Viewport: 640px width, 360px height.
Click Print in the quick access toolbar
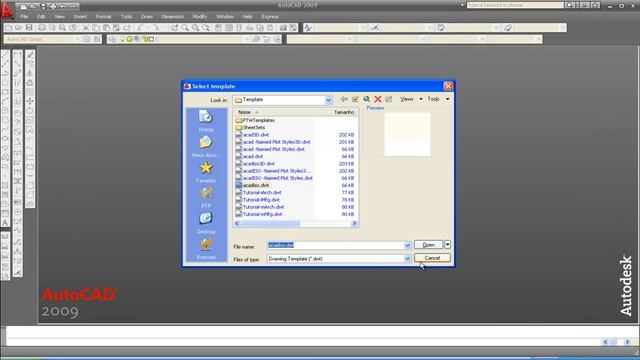[x=53, y=7]
